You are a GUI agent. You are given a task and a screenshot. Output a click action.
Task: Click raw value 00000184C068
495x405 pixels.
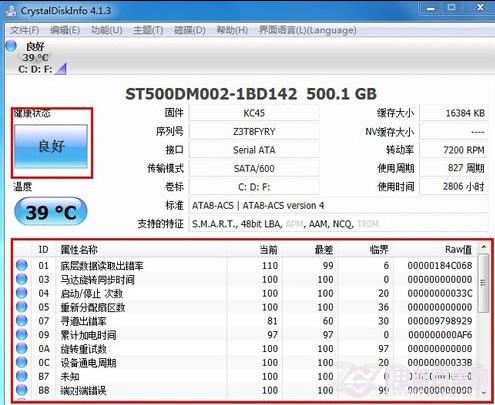click(440, 266)
